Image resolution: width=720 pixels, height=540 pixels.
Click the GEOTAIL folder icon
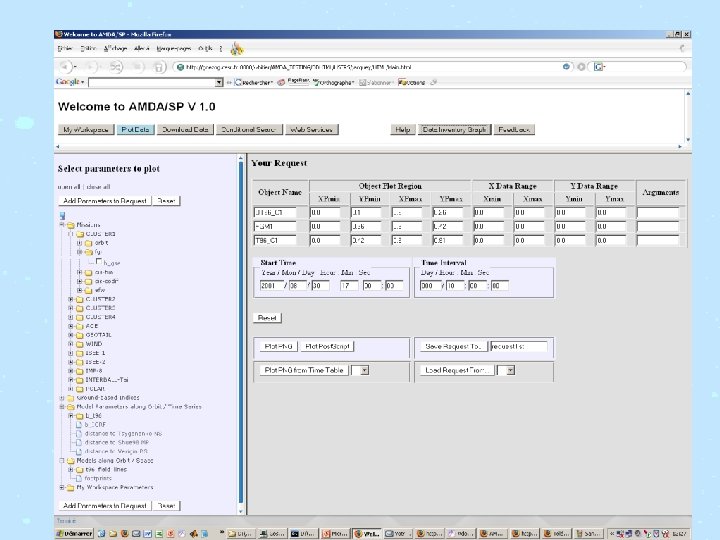[x=79, y=334]
